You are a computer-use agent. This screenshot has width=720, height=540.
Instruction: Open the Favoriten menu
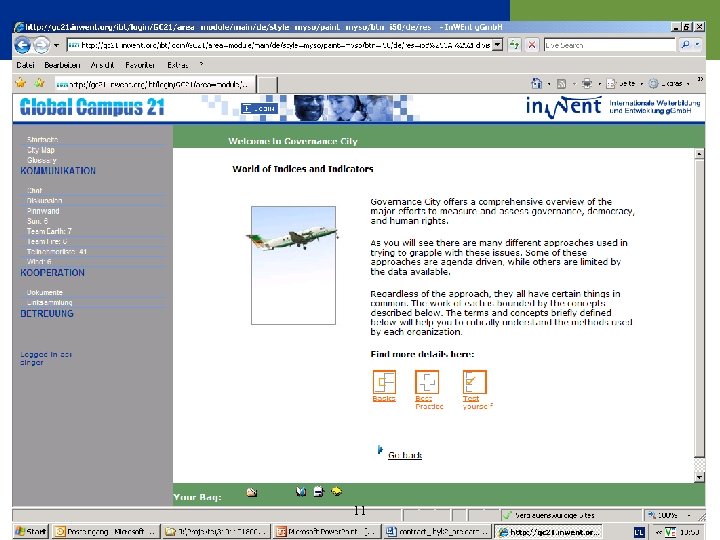tap(140, 65)
